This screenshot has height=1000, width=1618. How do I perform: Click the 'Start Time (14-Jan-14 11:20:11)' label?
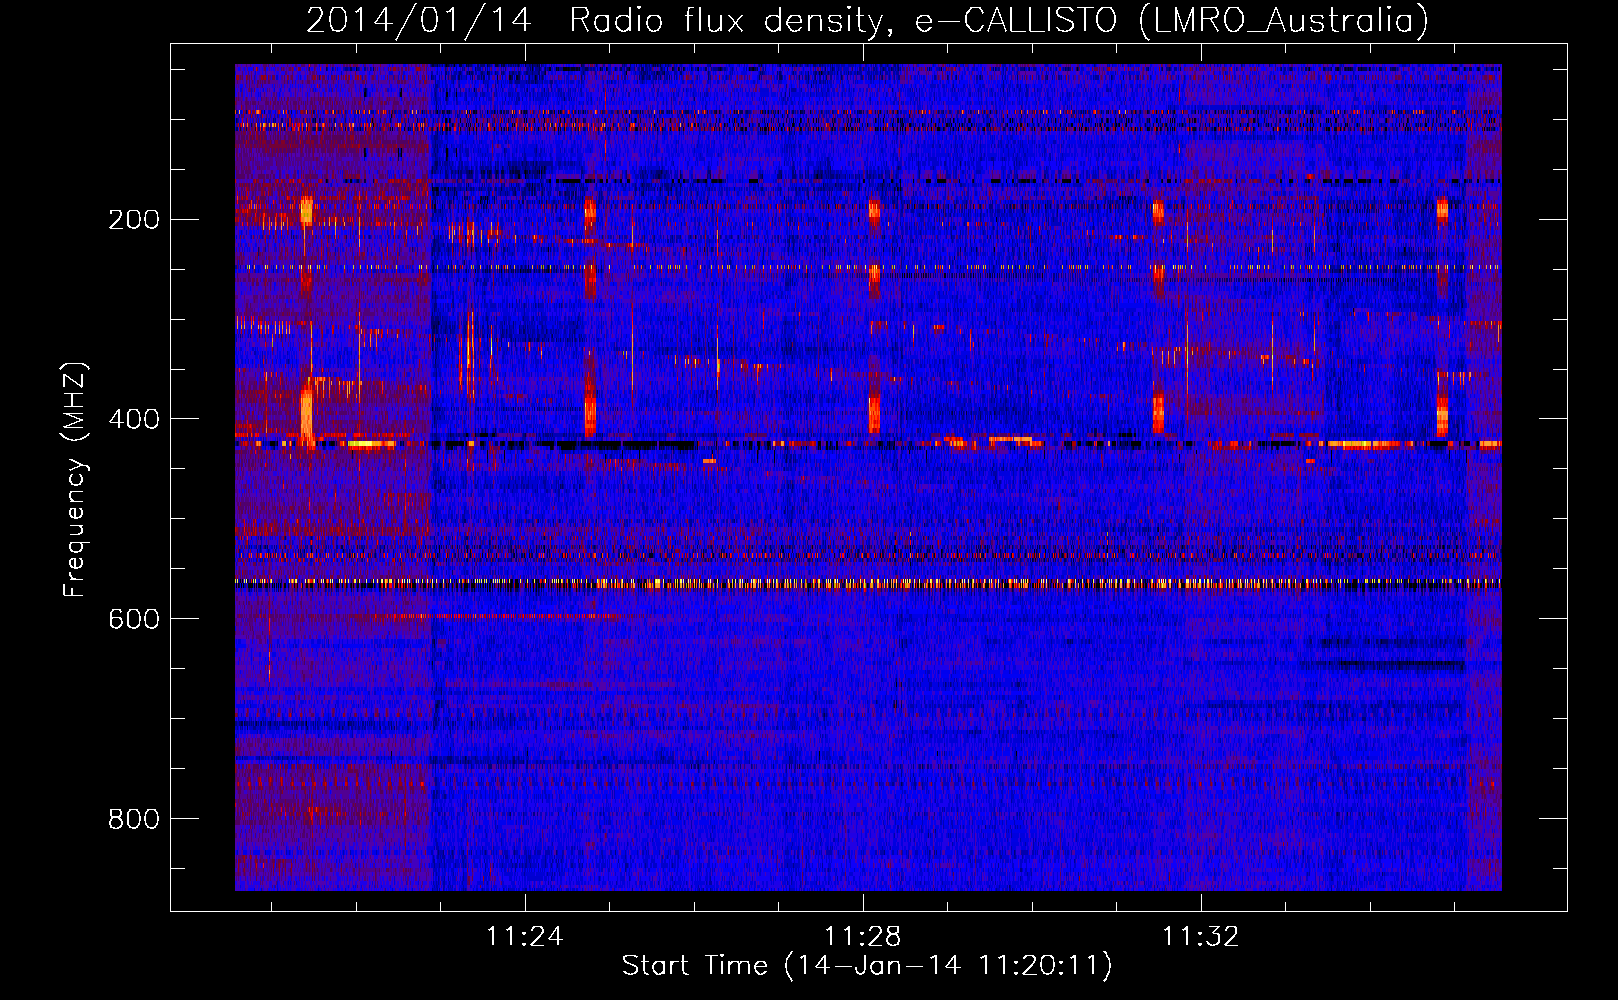tap(867, 965)
